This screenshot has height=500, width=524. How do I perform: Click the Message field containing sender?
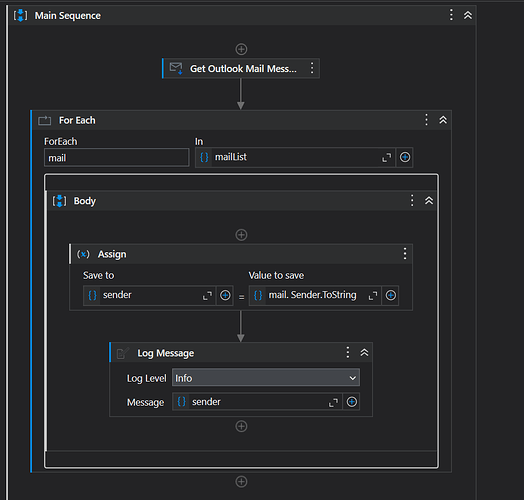[257, 402]
